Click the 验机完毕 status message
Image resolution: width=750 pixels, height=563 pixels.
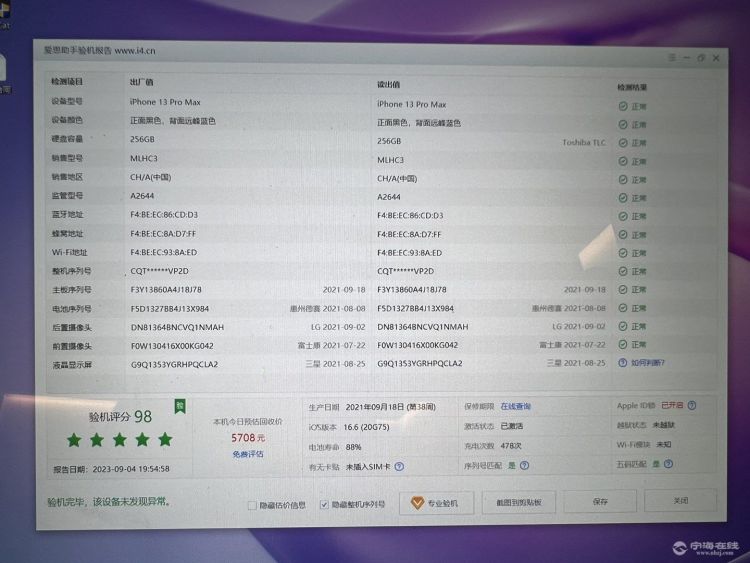[x=109, y=502]
